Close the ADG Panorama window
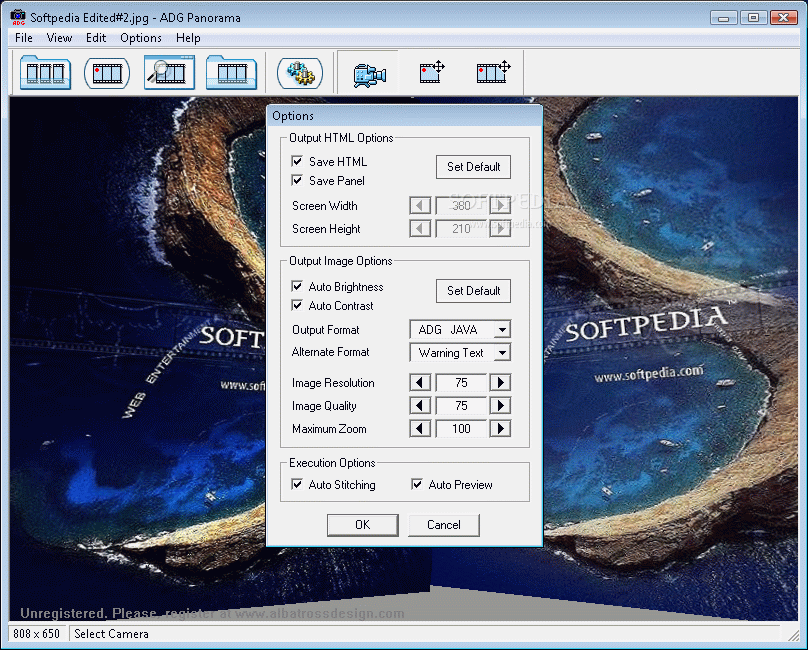The image size is (808, 650). coord(783,18)
